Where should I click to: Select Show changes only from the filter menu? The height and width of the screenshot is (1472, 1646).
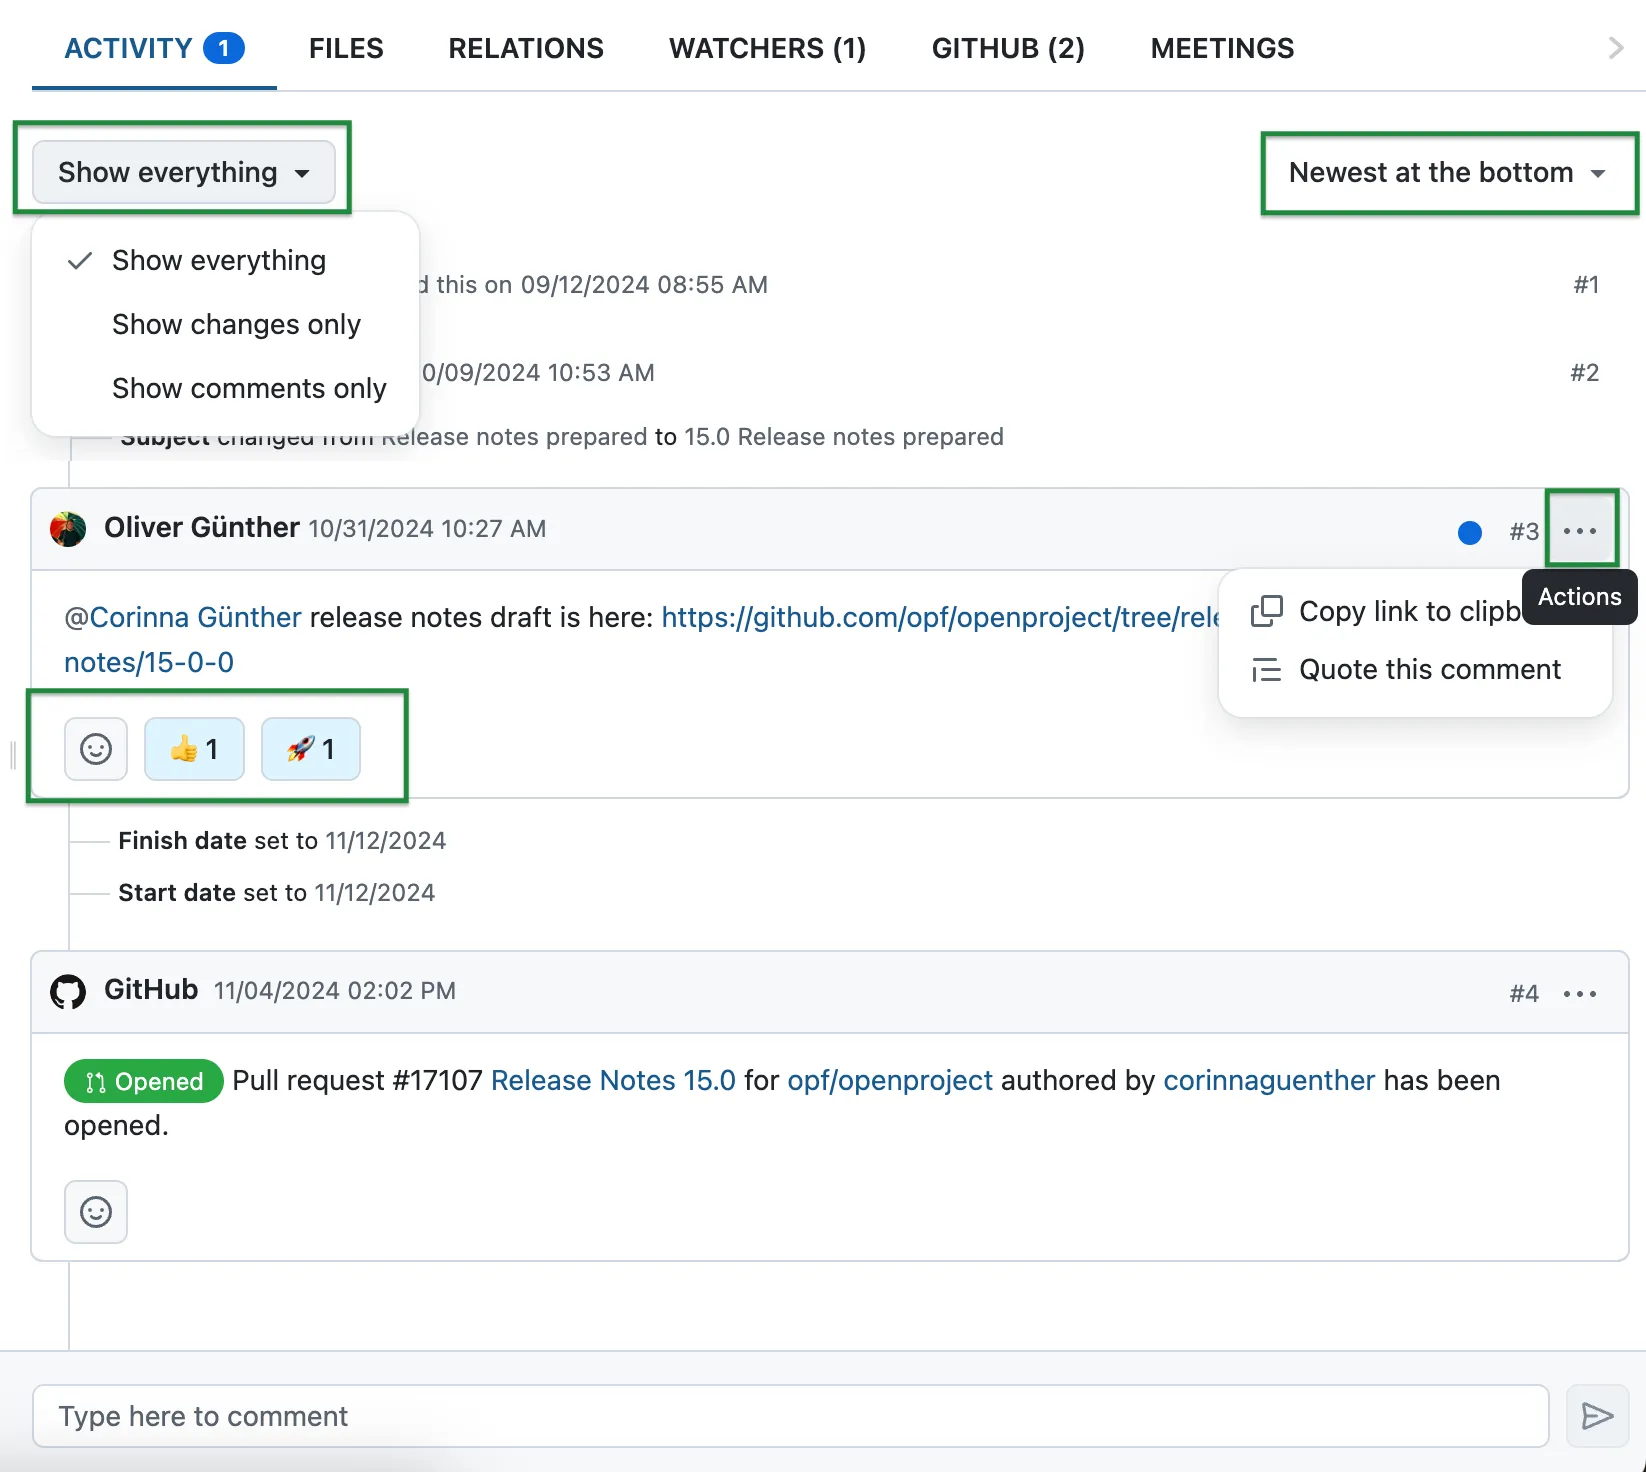(236, 324)
